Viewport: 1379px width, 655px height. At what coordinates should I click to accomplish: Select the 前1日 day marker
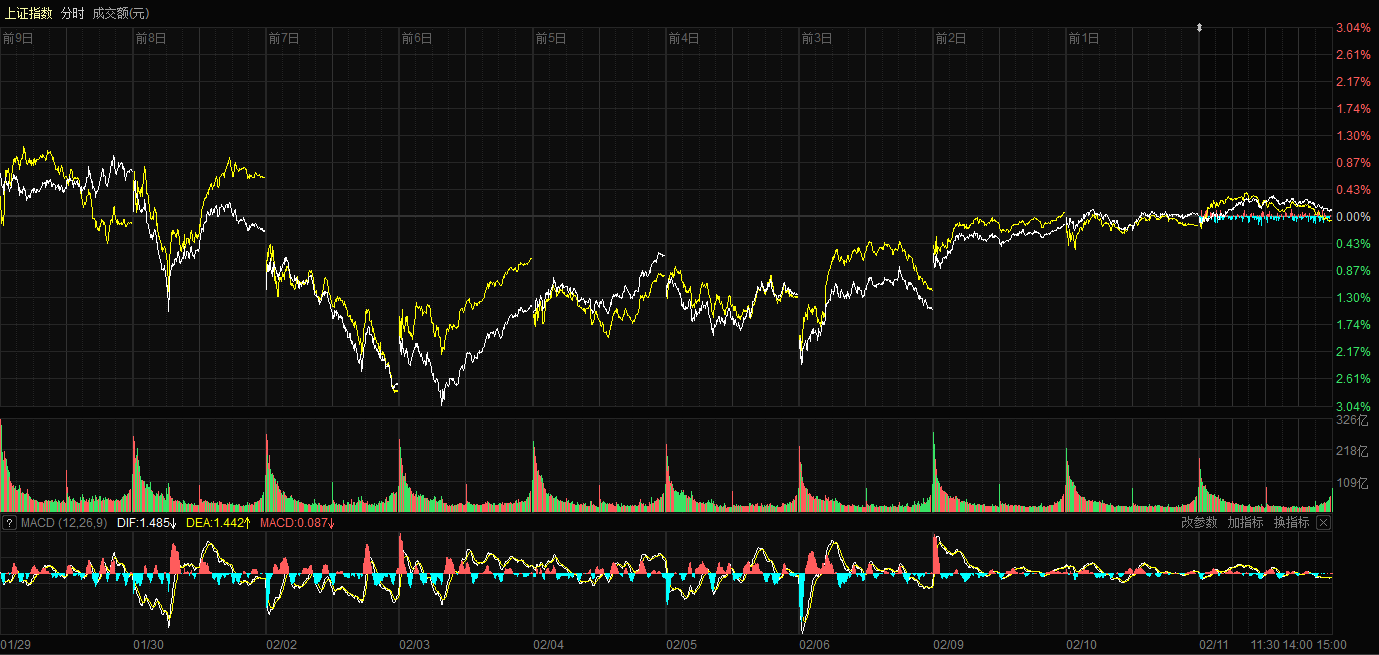pyautogui.click(x=1084, y=39)
